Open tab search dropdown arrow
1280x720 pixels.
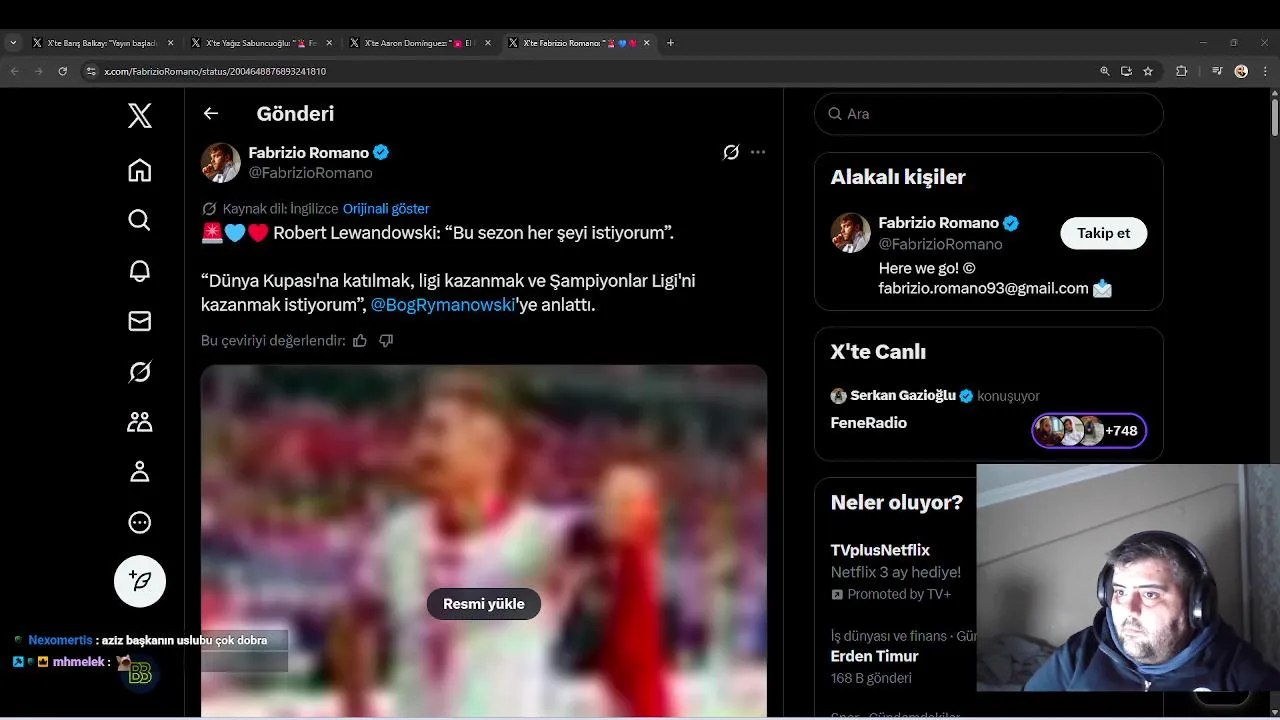point(13,43)
